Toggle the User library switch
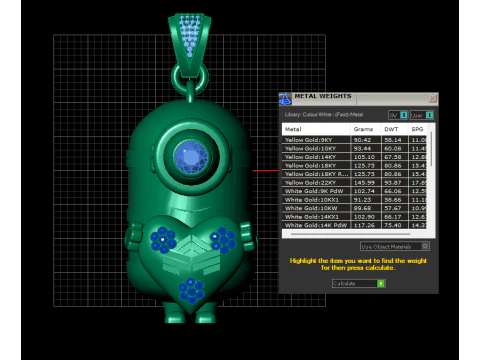Screen dimensions: 480x360 point(430,115)
